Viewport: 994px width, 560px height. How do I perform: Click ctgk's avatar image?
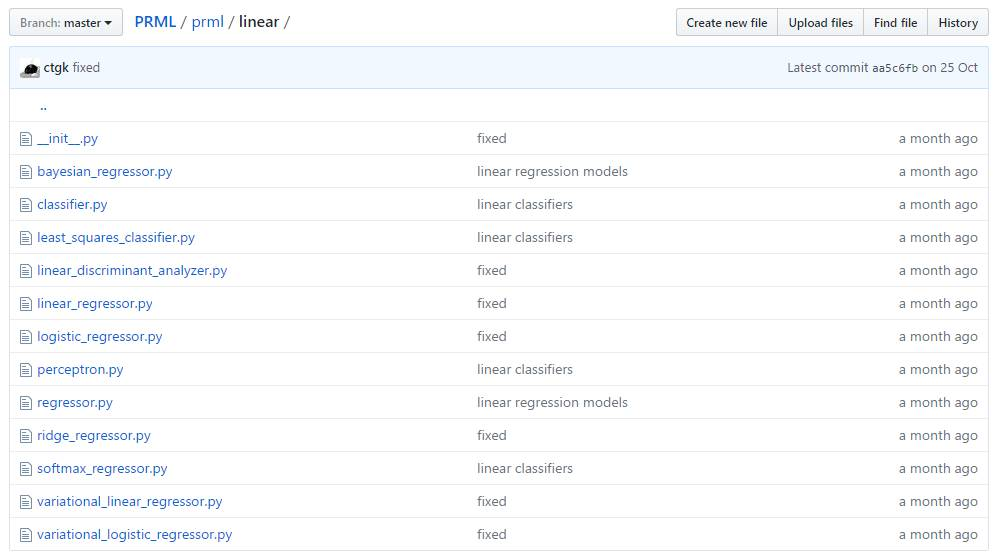[x=30, y=68]
